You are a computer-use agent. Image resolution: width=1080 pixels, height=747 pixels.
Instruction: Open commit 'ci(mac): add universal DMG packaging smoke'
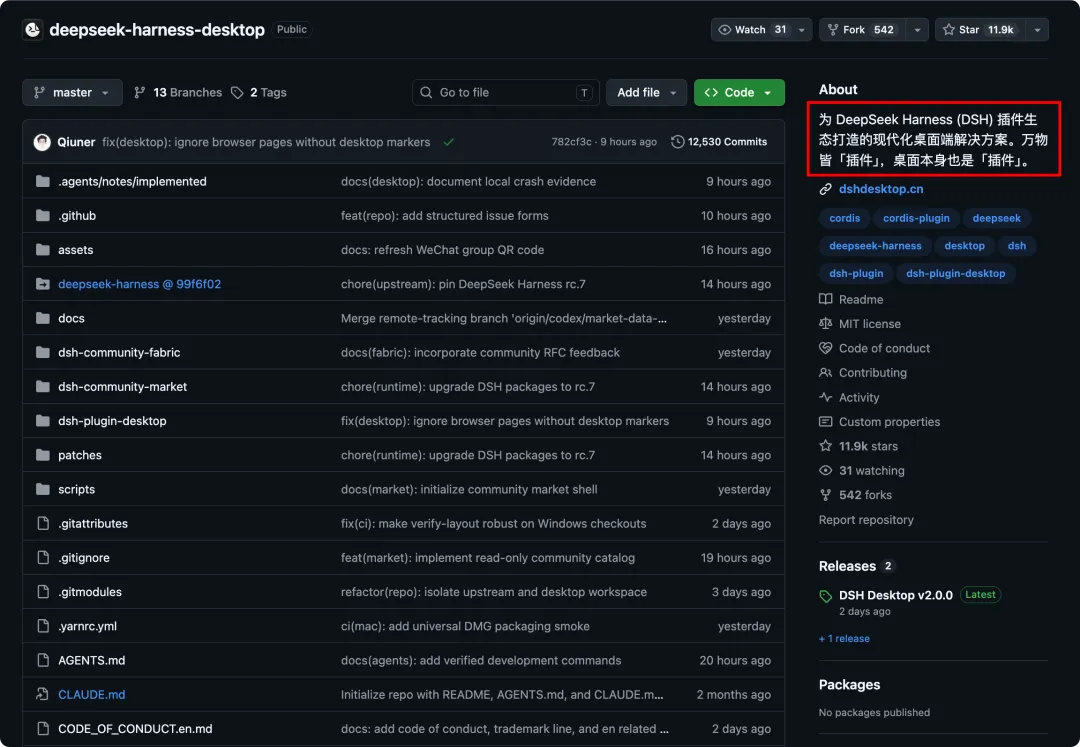coord(465,626)
